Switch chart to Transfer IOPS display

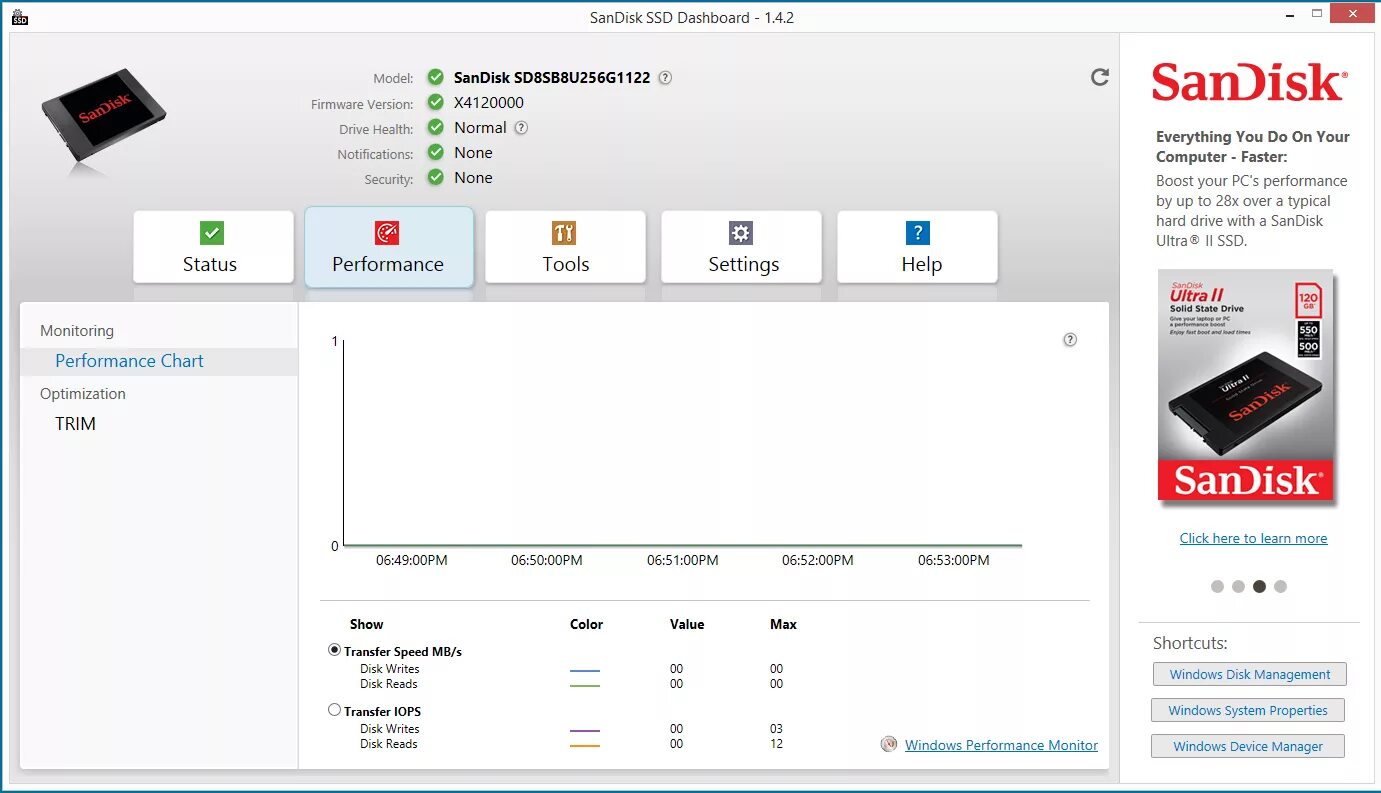pyautogui.click(x=334, y=709)
